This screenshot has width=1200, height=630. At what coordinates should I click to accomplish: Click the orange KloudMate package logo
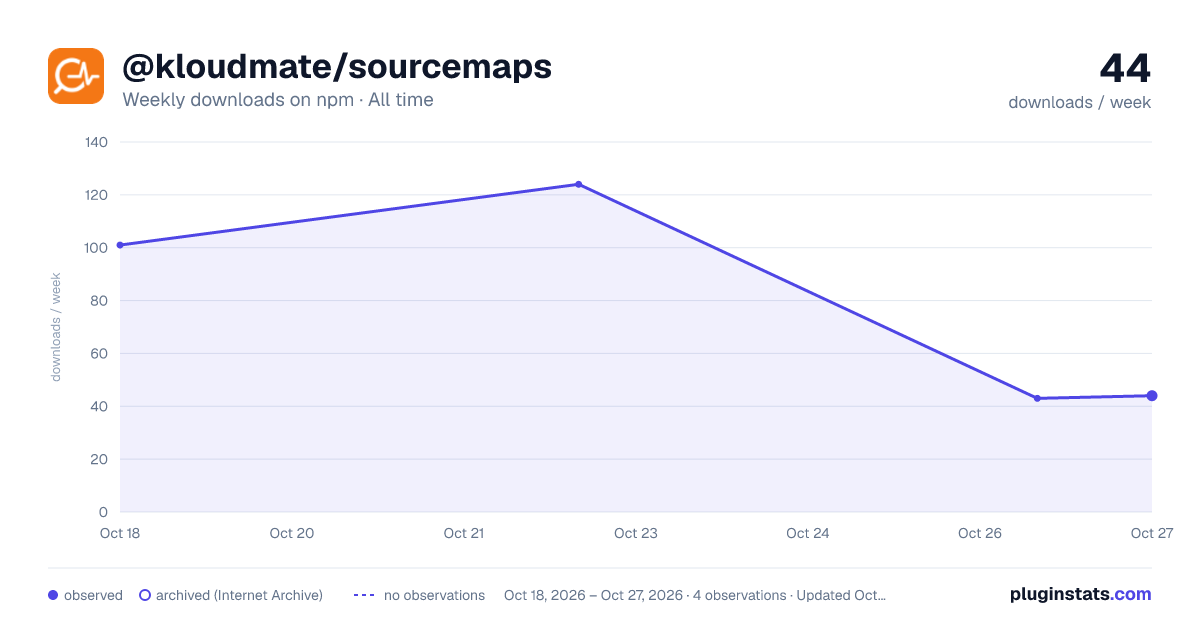click(76, 76)
